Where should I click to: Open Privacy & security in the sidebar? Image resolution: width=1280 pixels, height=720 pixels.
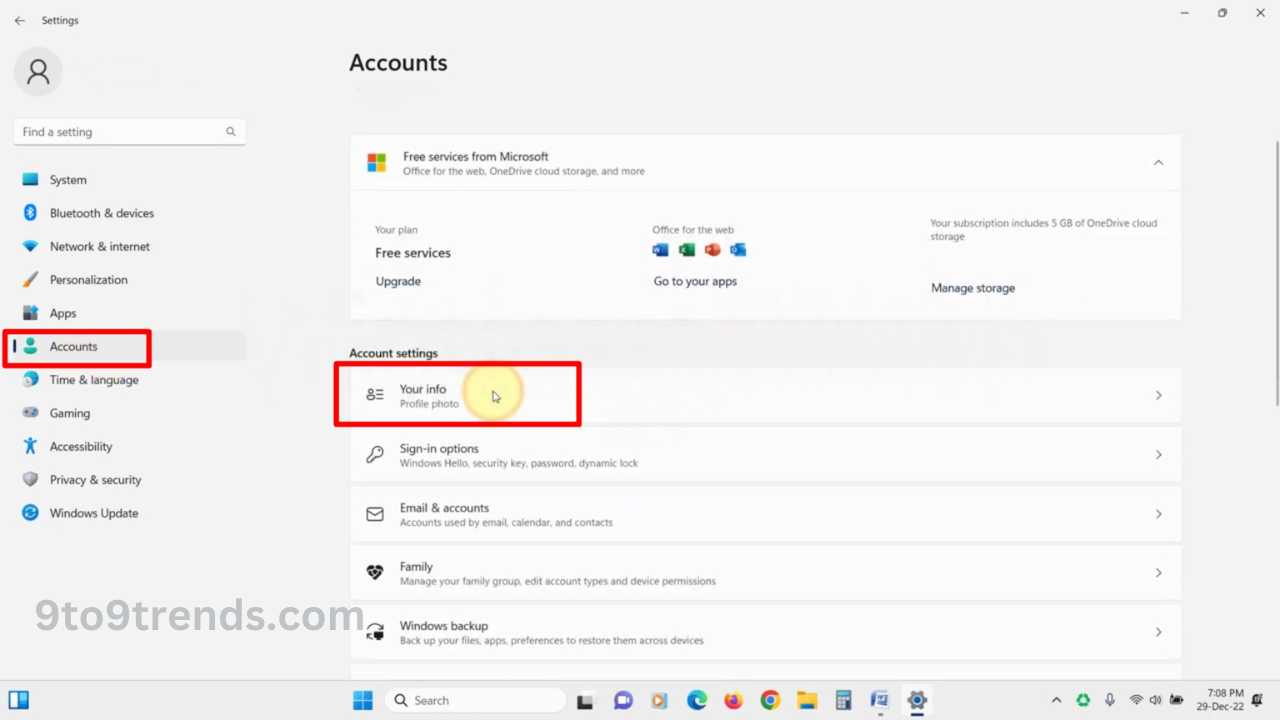pyautogui.click(x=130, y=480)
